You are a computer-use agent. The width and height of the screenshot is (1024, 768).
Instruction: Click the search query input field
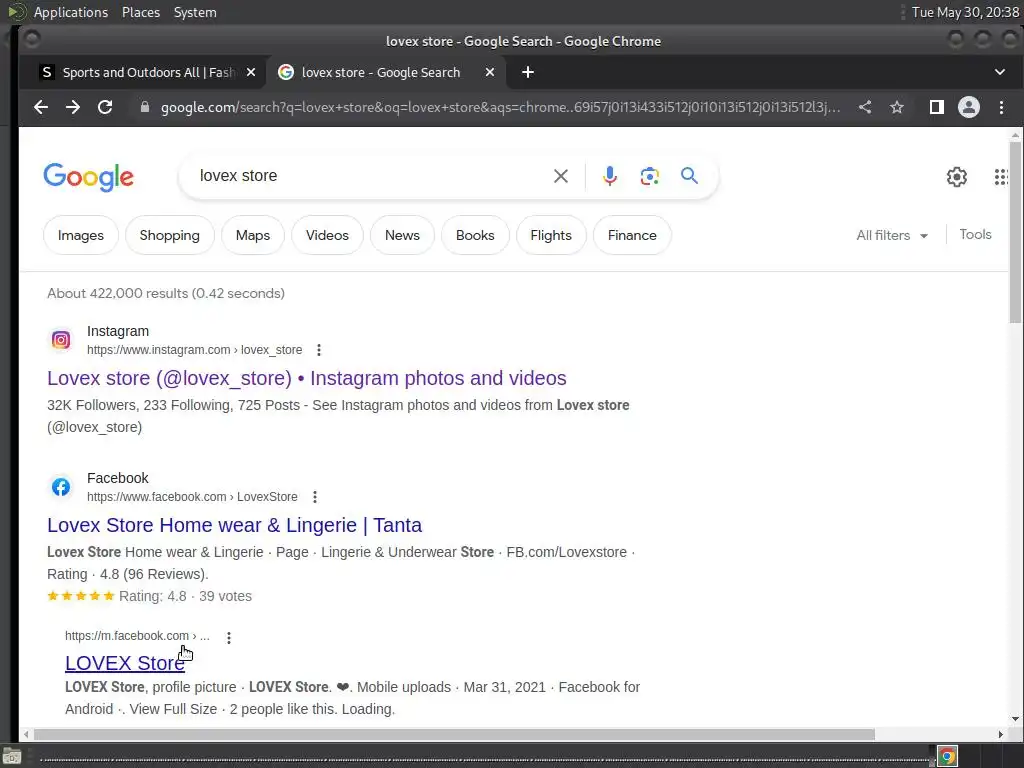coord(372,176)
